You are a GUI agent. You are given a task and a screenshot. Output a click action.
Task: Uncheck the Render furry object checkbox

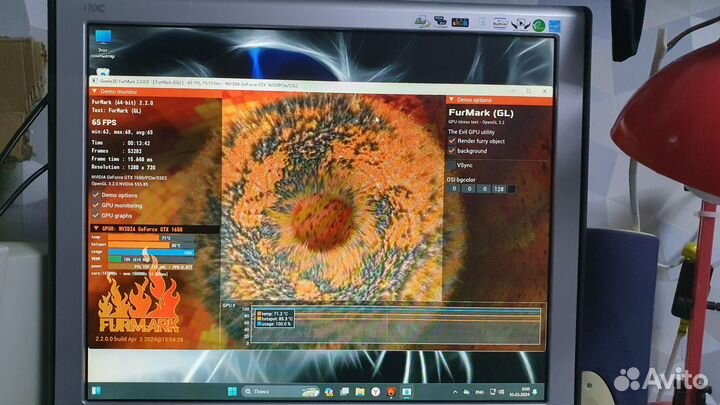[x=453, y=141]
